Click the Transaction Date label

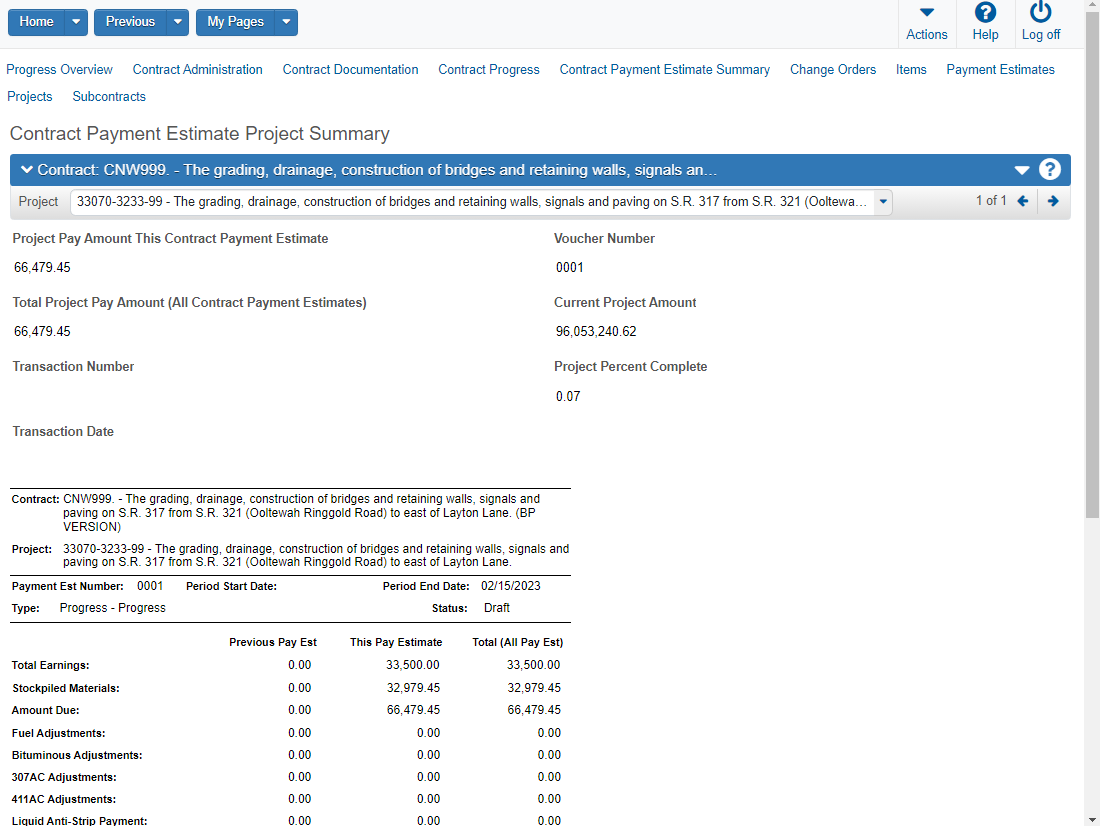pos(63,432)
